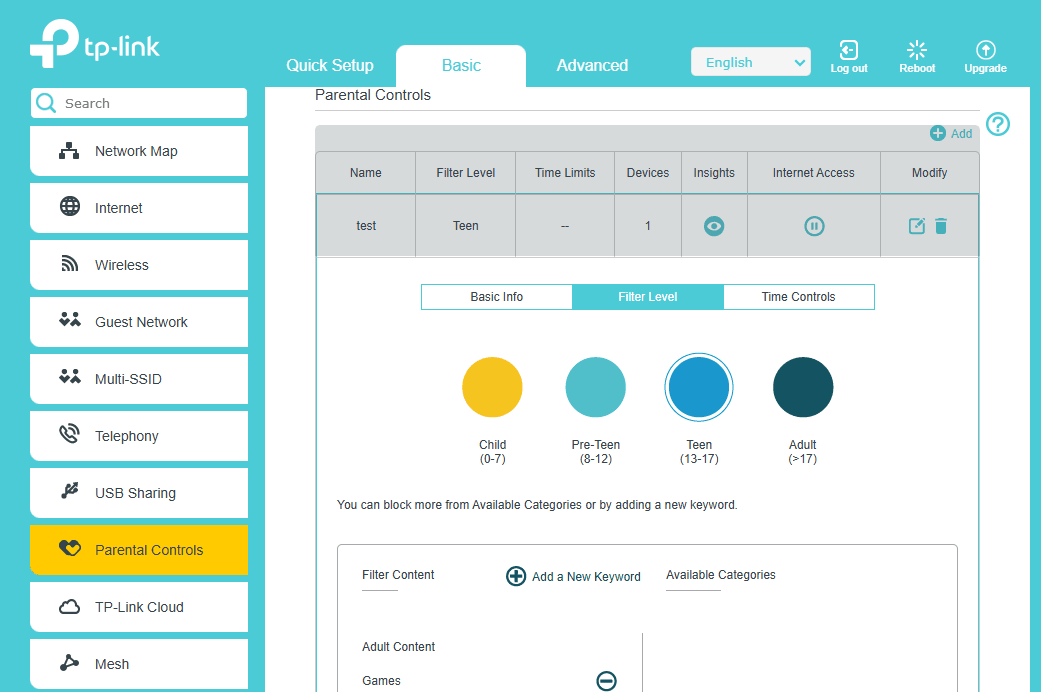The width and height of the screenshot is (1041, 692).
Task: Click the Add profile plus icon
Action: point(937,133)
